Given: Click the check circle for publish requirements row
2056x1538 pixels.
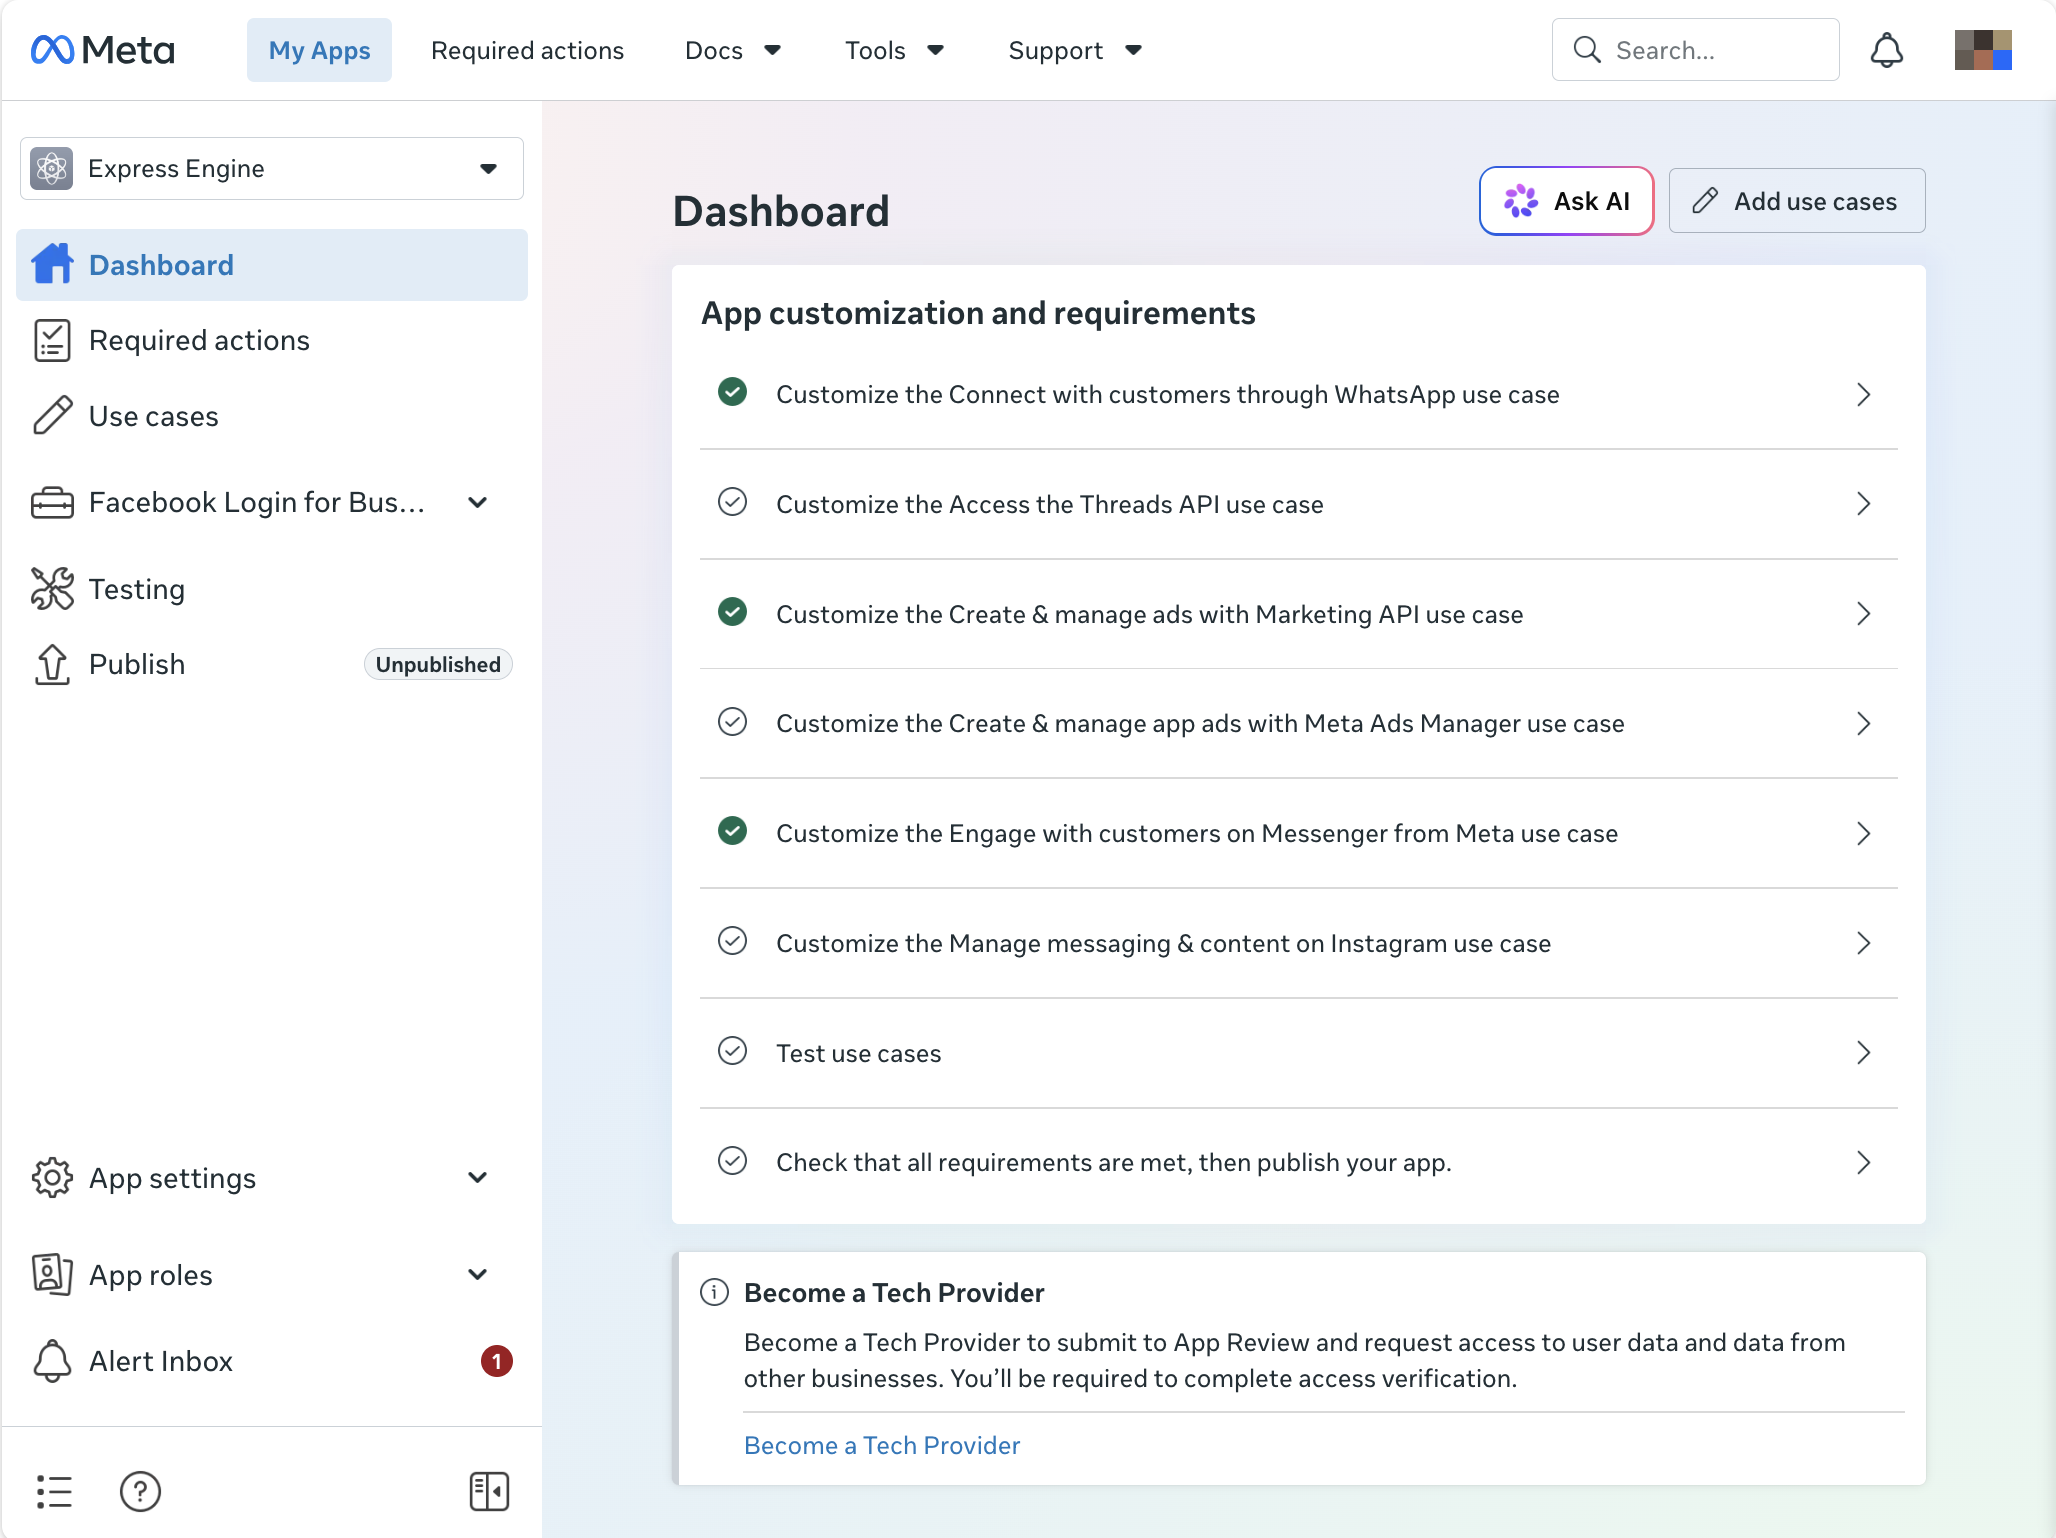Looking at the screenshot, I should click(x=733, y=1160).
